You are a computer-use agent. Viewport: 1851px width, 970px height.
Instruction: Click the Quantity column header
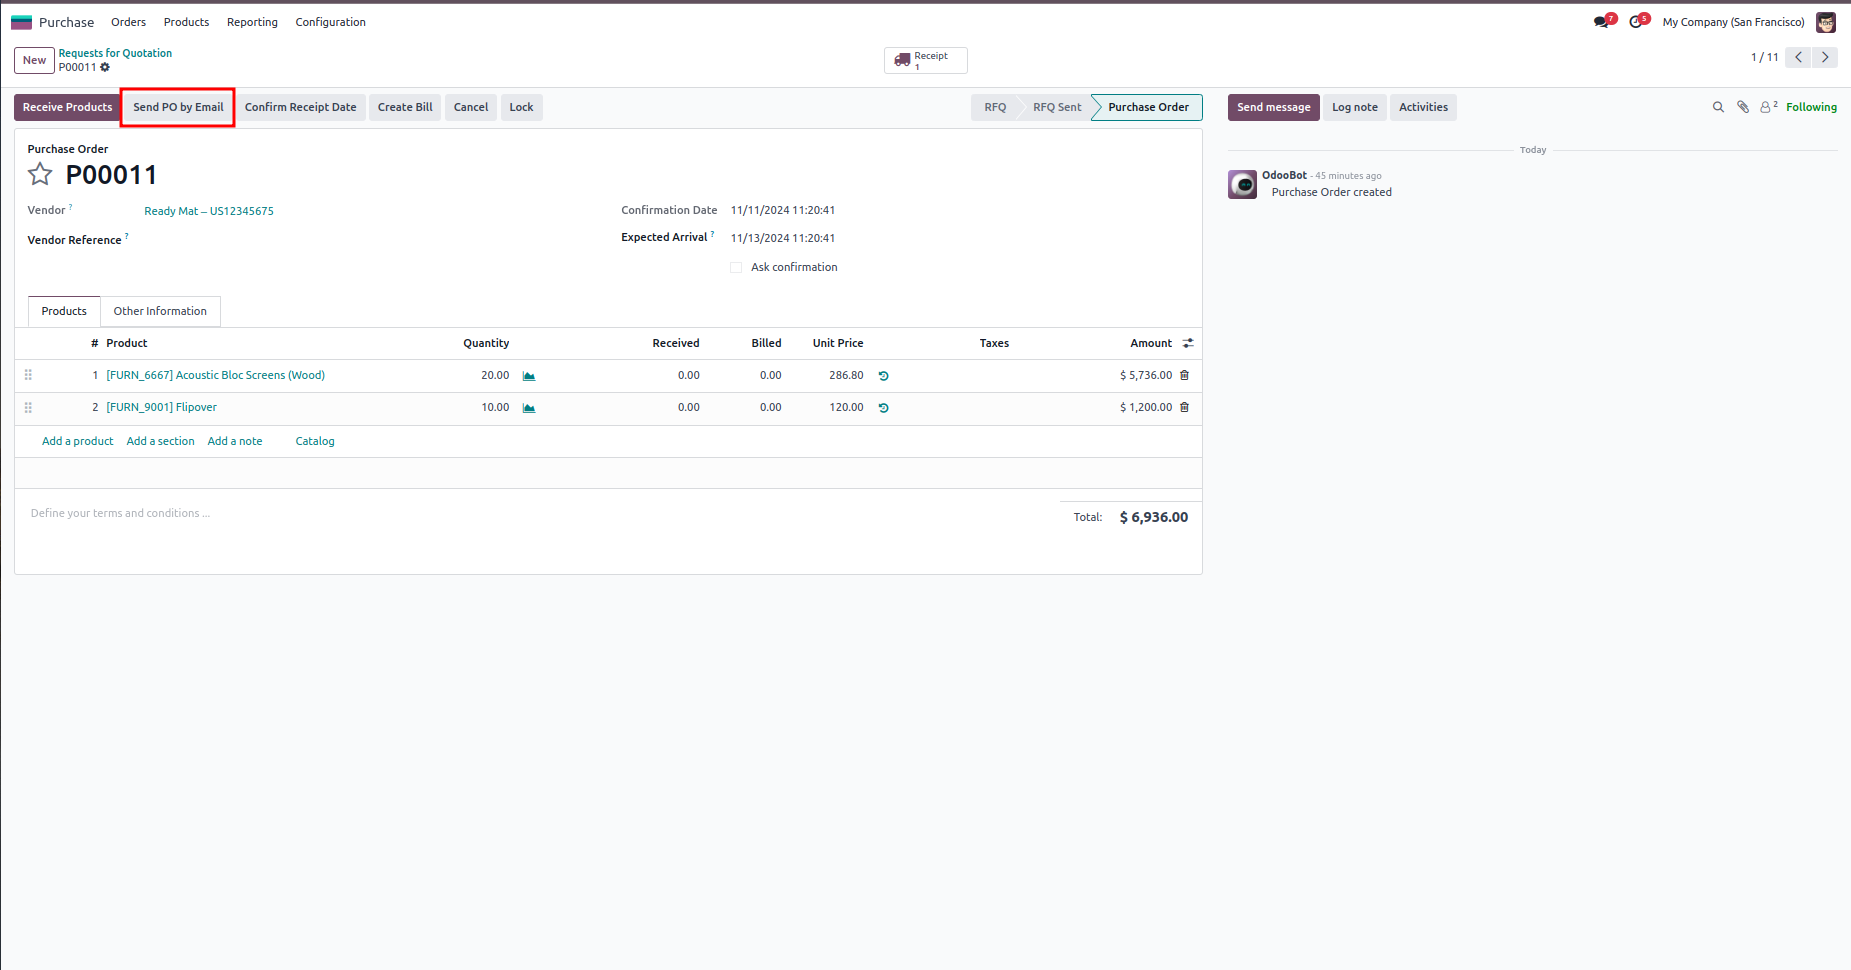486,343
